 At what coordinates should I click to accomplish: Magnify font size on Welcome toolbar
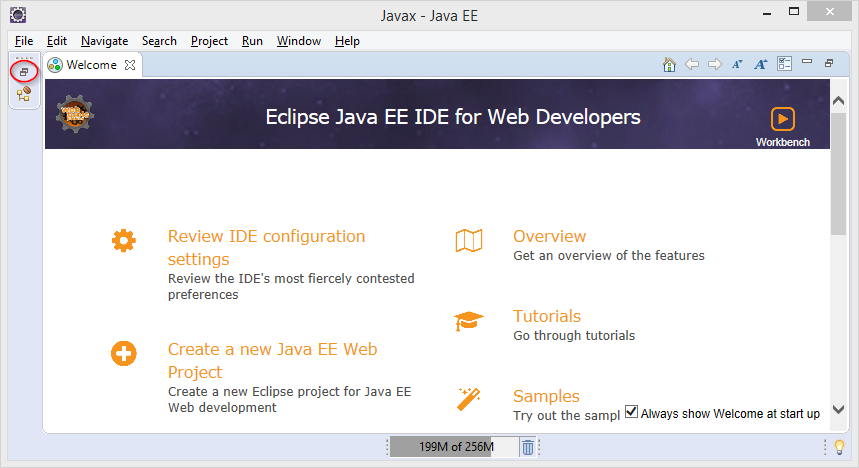point(760,65)
